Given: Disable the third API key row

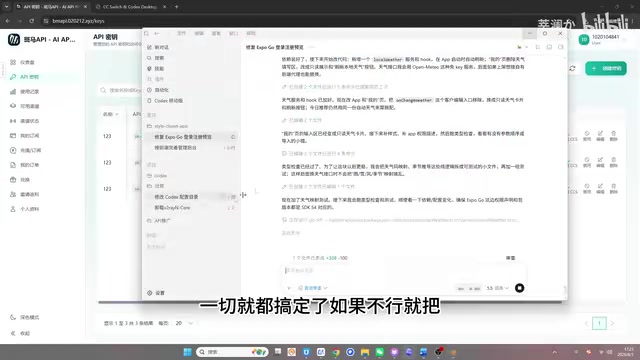Looking at the screenshot, I should (x=587, y=189).
